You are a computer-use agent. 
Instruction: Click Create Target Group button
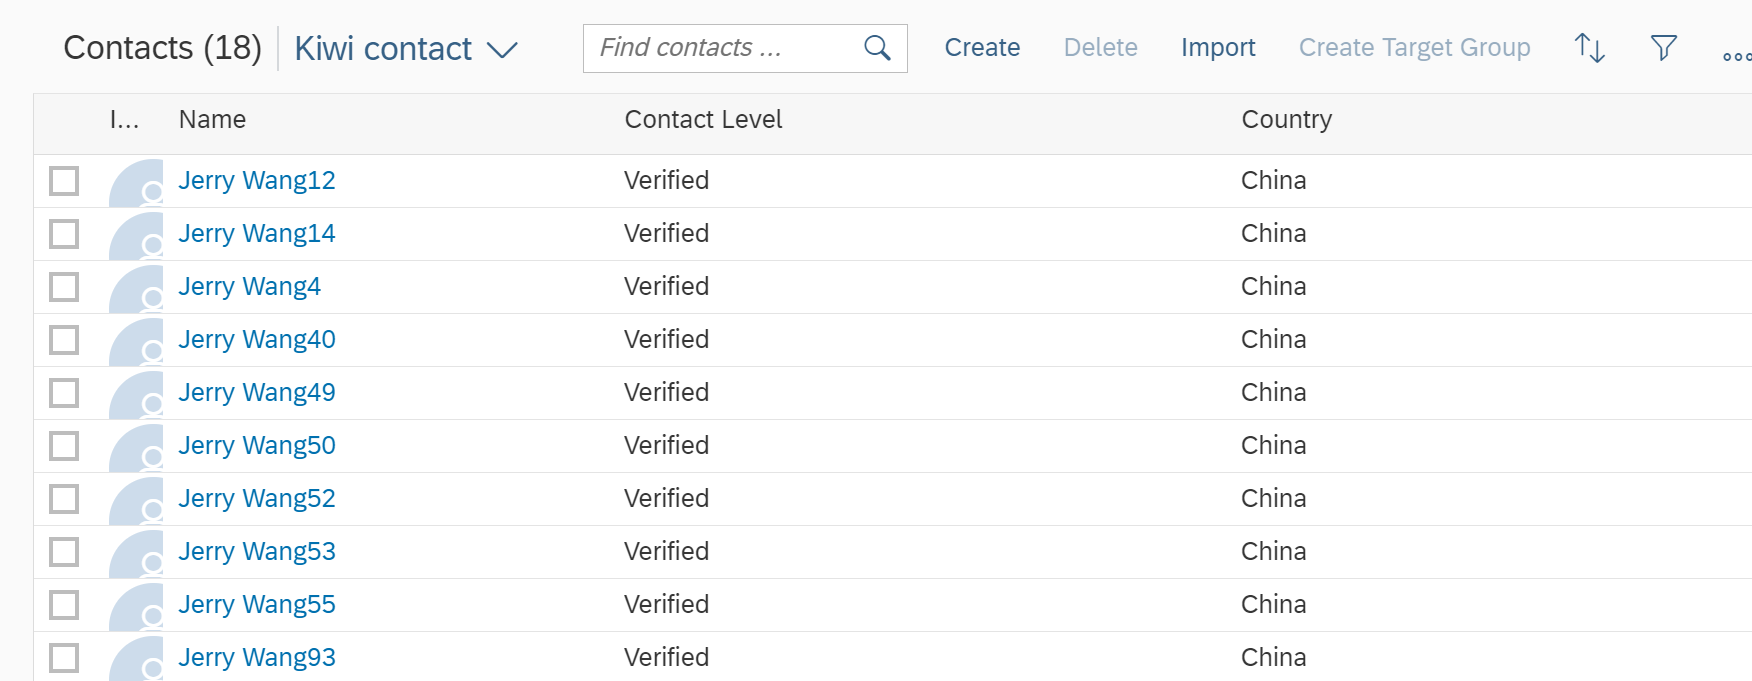click(x=1414, y=48)
